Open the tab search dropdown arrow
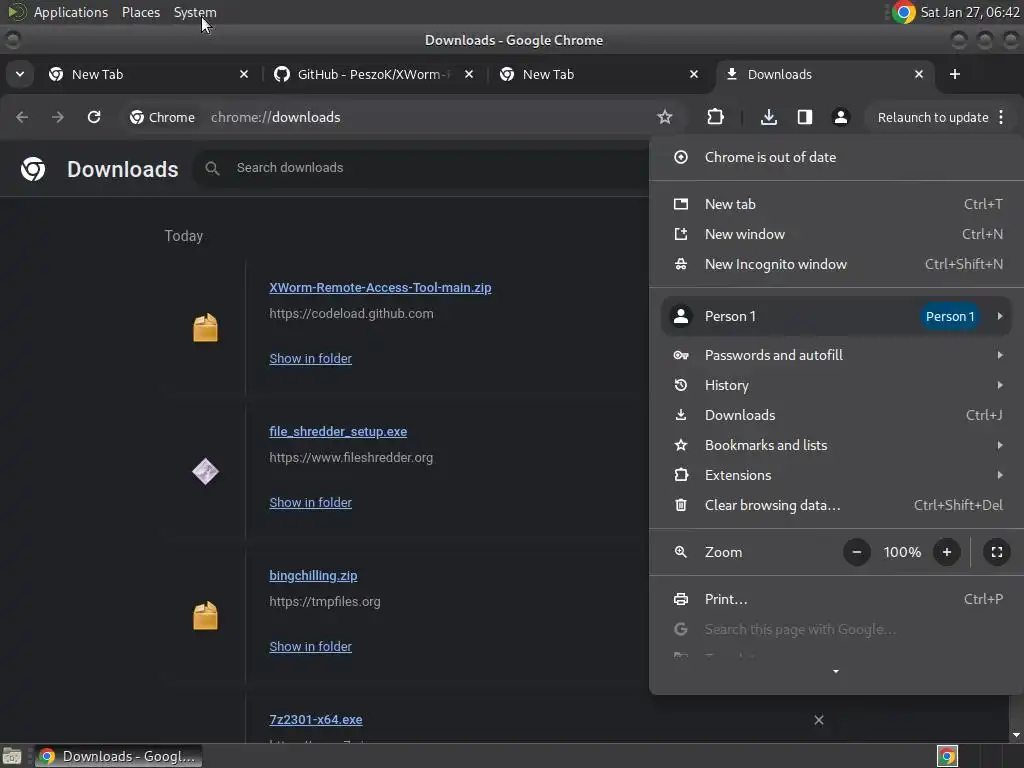Viewport: 1024px width, 768px height. coord(20,74)
